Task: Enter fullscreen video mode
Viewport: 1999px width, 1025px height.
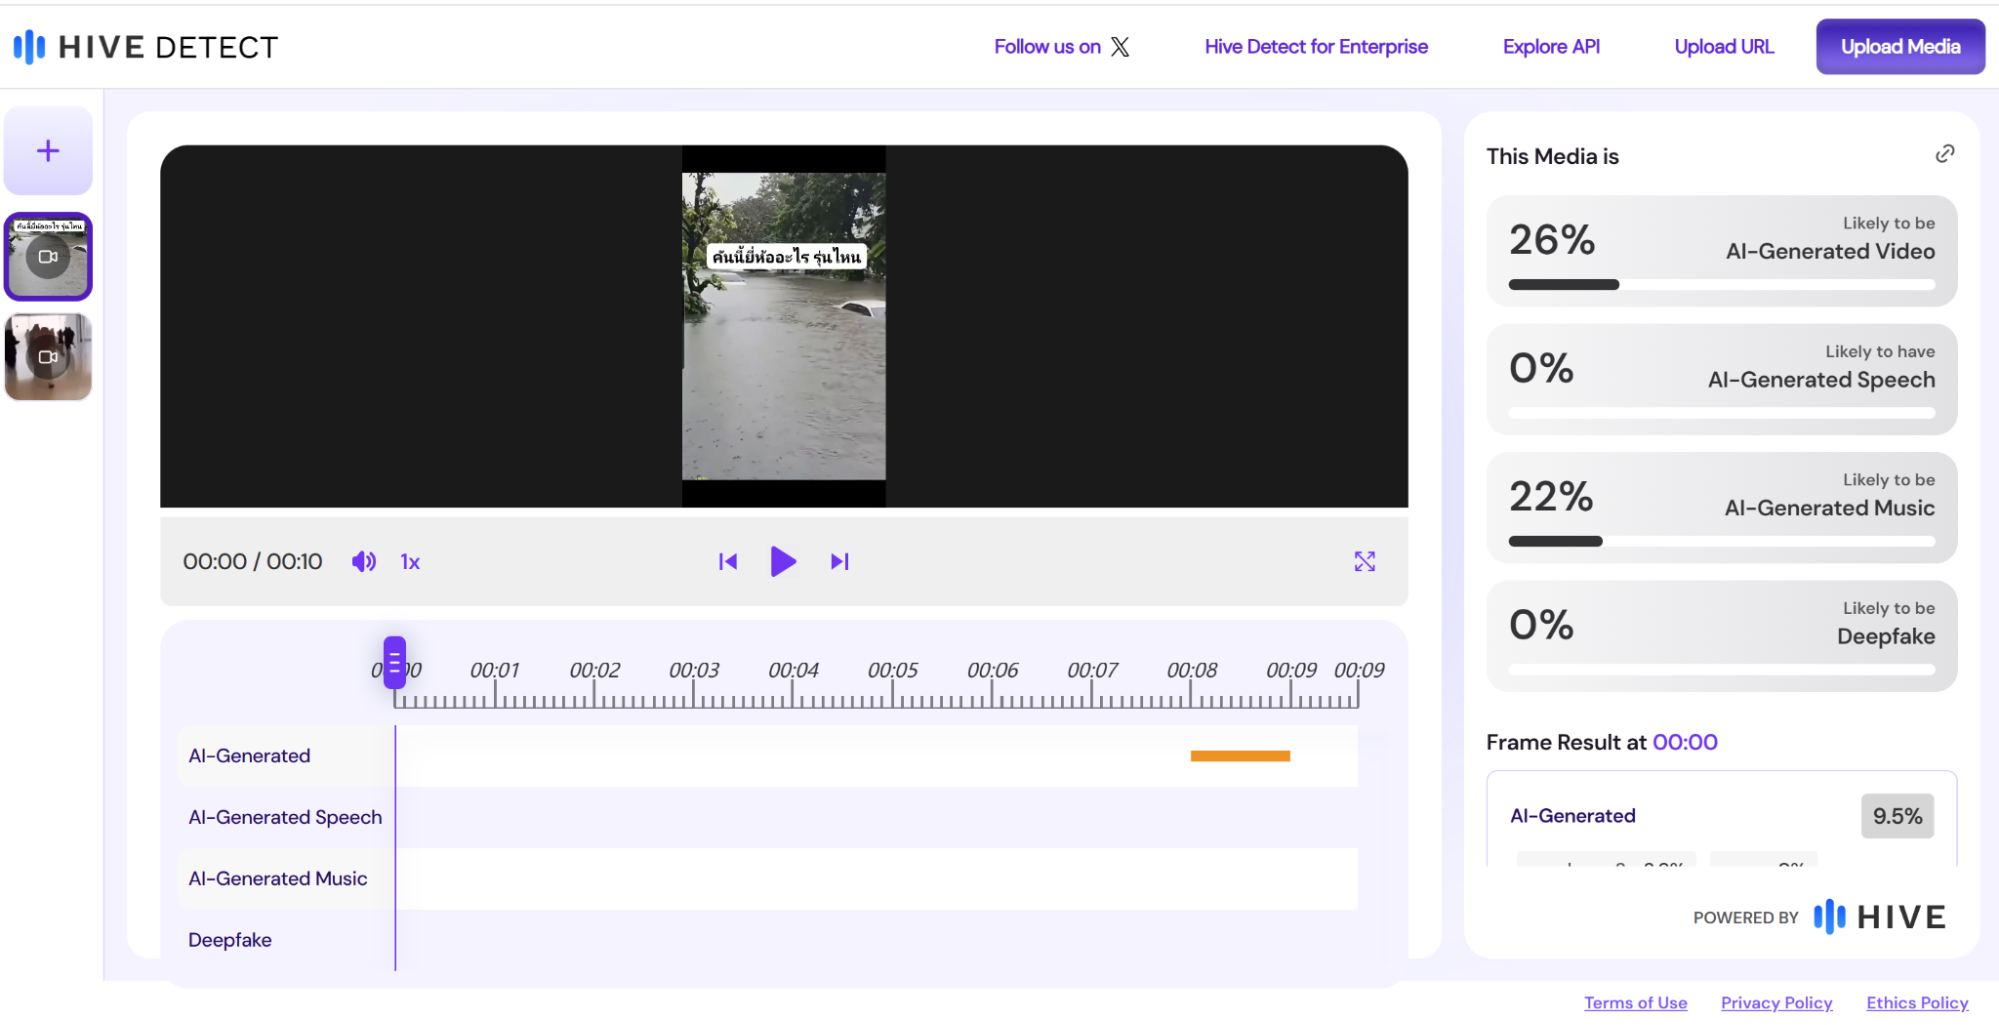Action: click(x=1365, y=562)
